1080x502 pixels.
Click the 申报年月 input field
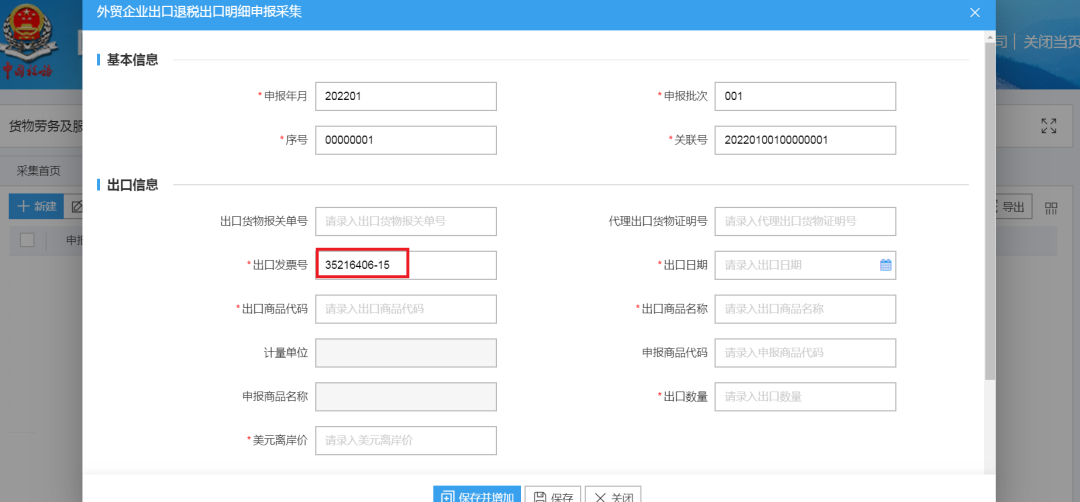406,96
